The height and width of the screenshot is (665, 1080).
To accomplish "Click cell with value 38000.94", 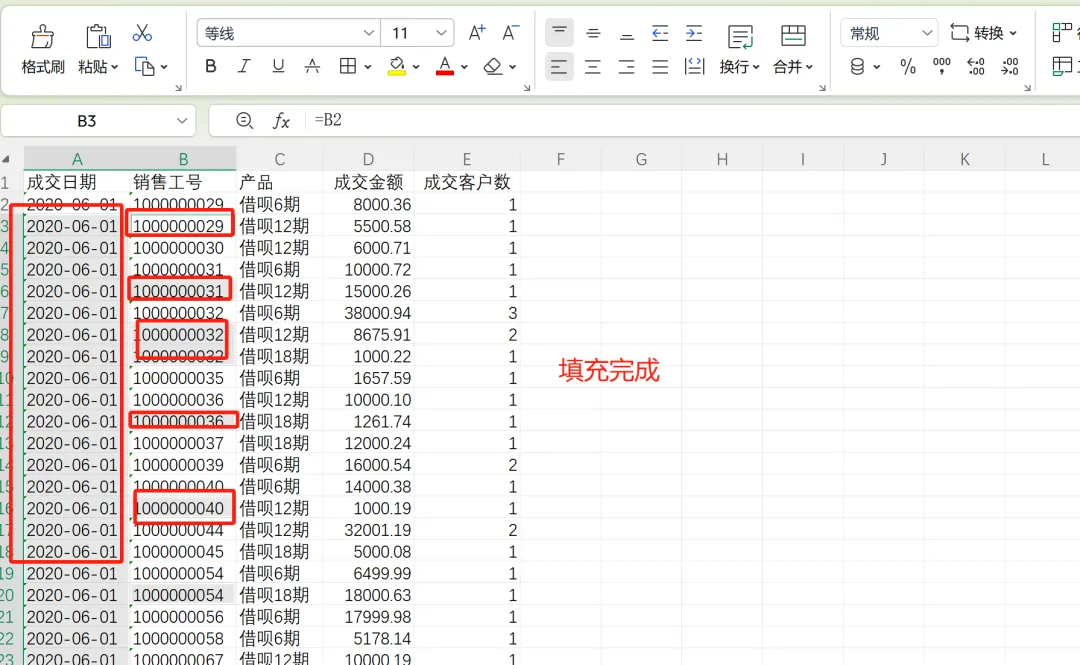I will point(368,313).
